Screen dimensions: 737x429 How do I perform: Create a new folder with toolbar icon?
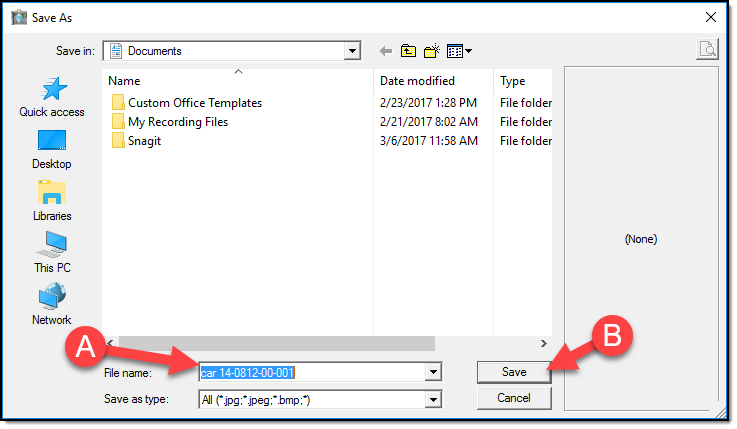tap(432, 51)
